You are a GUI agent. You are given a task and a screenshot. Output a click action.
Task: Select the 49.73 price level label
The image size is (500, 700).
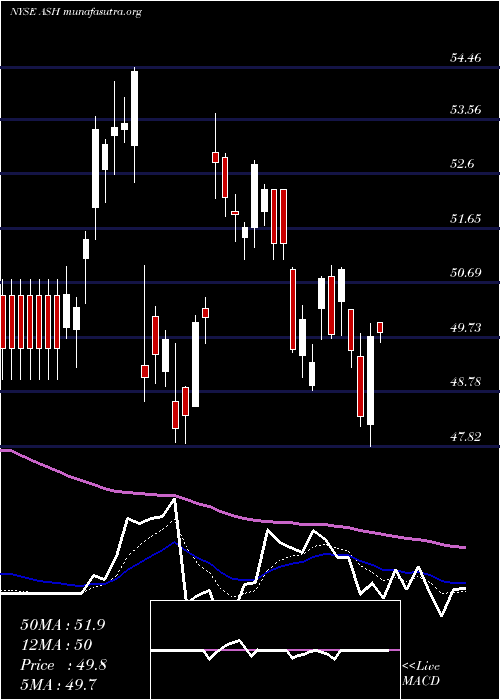click(465, 328)
